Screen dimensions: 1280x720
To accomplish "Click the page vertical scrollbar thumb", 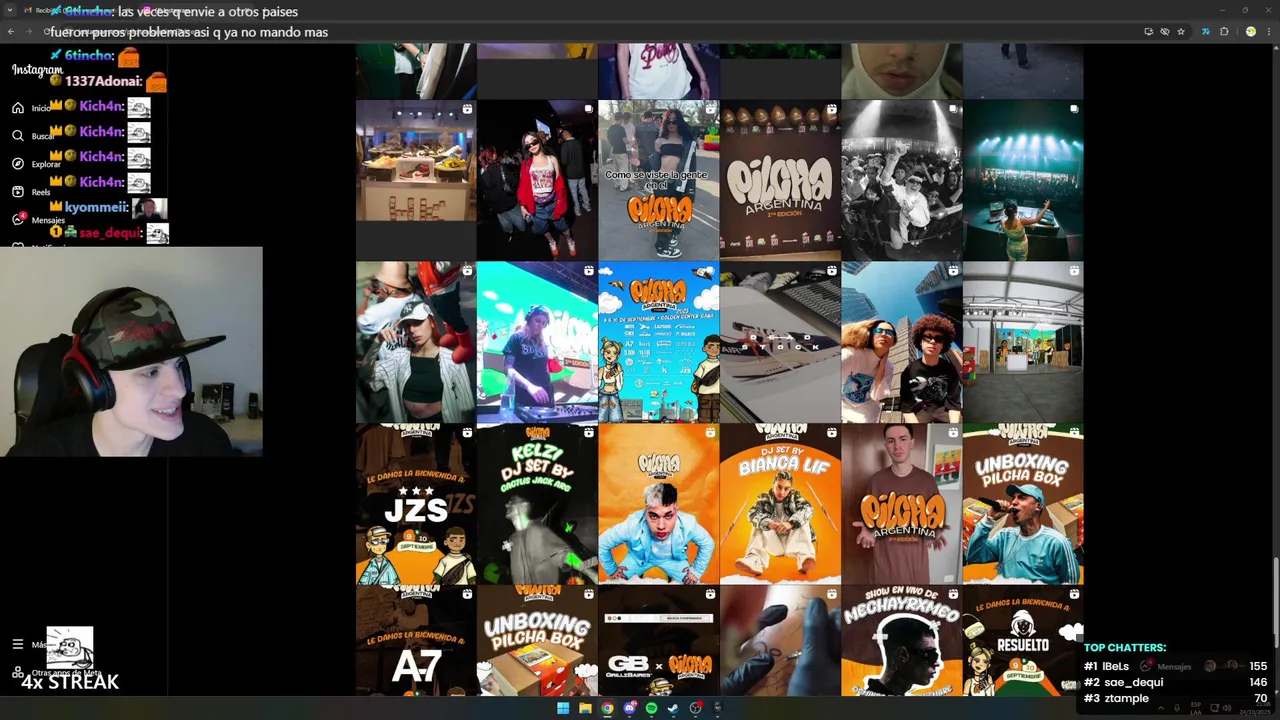I will (1275, 602).
